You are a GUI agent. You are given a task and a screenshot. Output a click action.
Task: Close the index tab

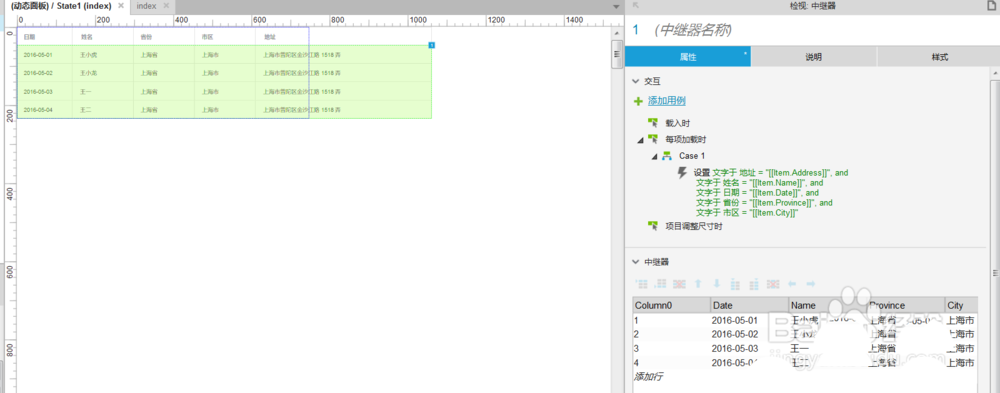pyautogui.click(x=166, y=6)
